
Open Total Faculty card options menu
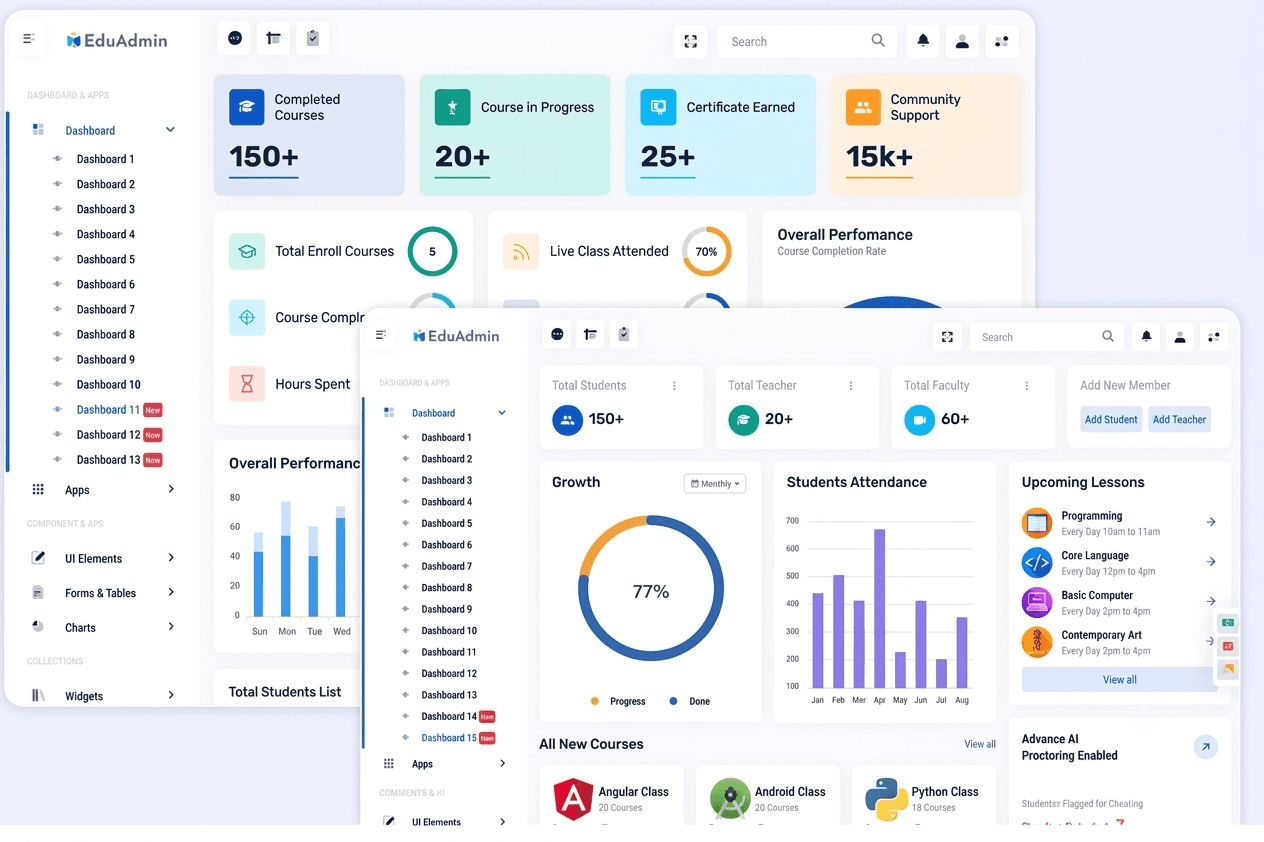click(1027, 386)
